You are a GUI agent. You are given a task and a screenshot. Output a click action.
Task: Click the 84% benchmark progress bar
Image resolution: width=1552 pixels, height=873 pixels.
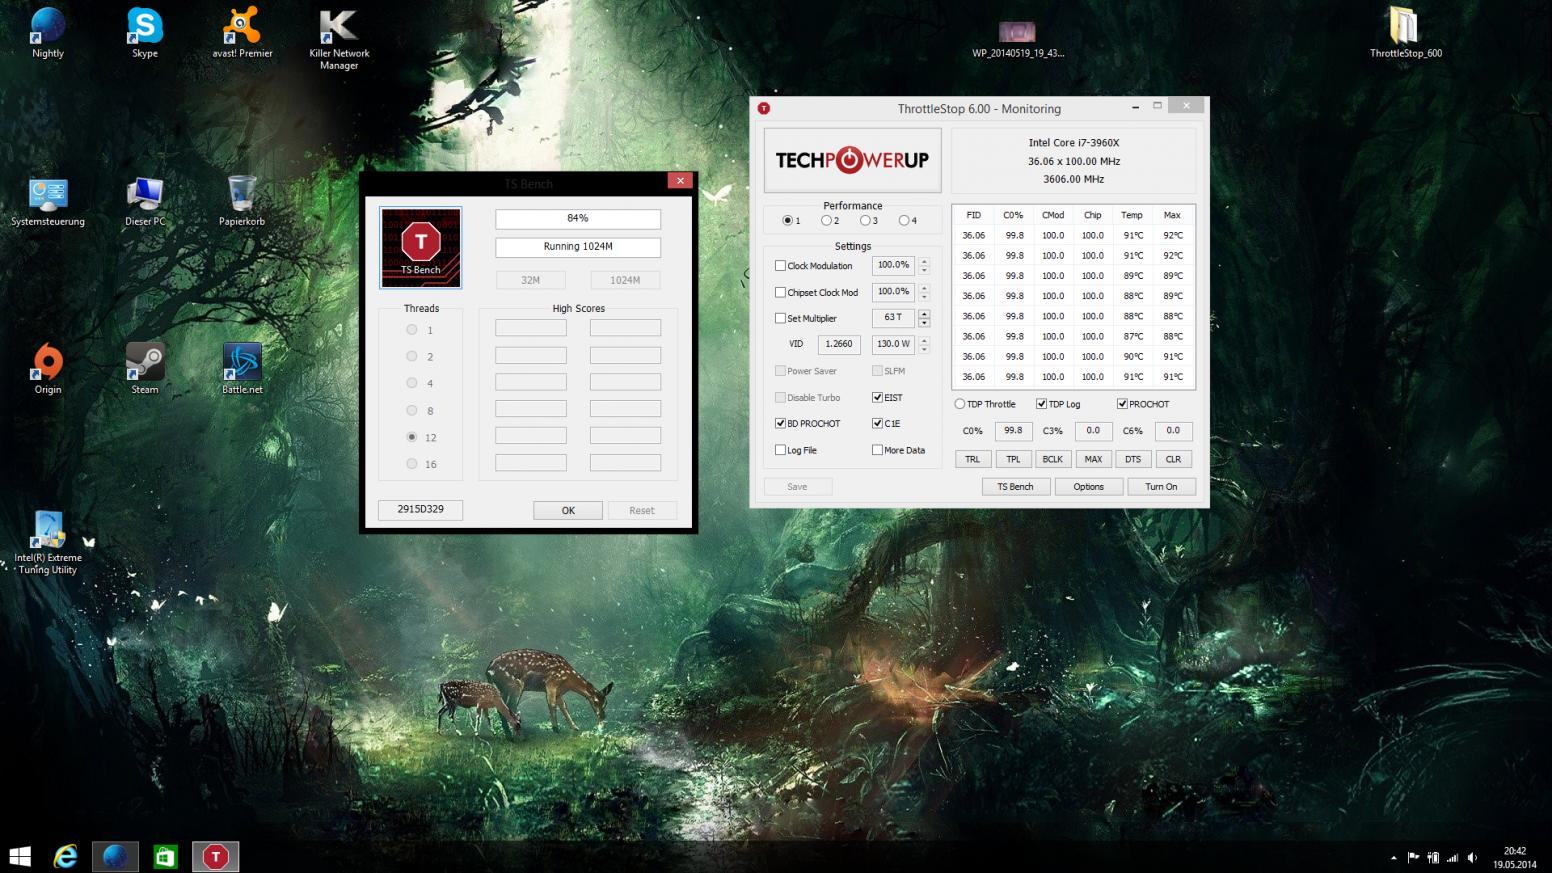pos(578,219)
